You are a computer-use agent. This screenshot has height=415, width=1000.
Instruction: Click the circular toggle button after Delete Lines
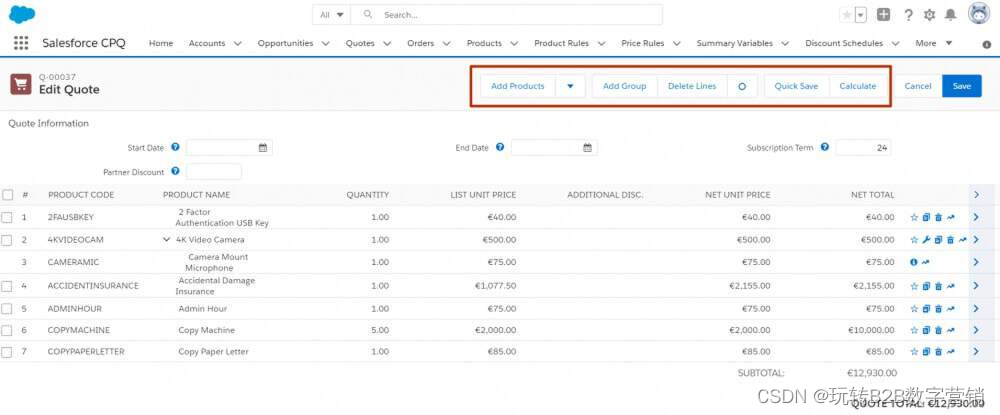(x=742, y=86)
